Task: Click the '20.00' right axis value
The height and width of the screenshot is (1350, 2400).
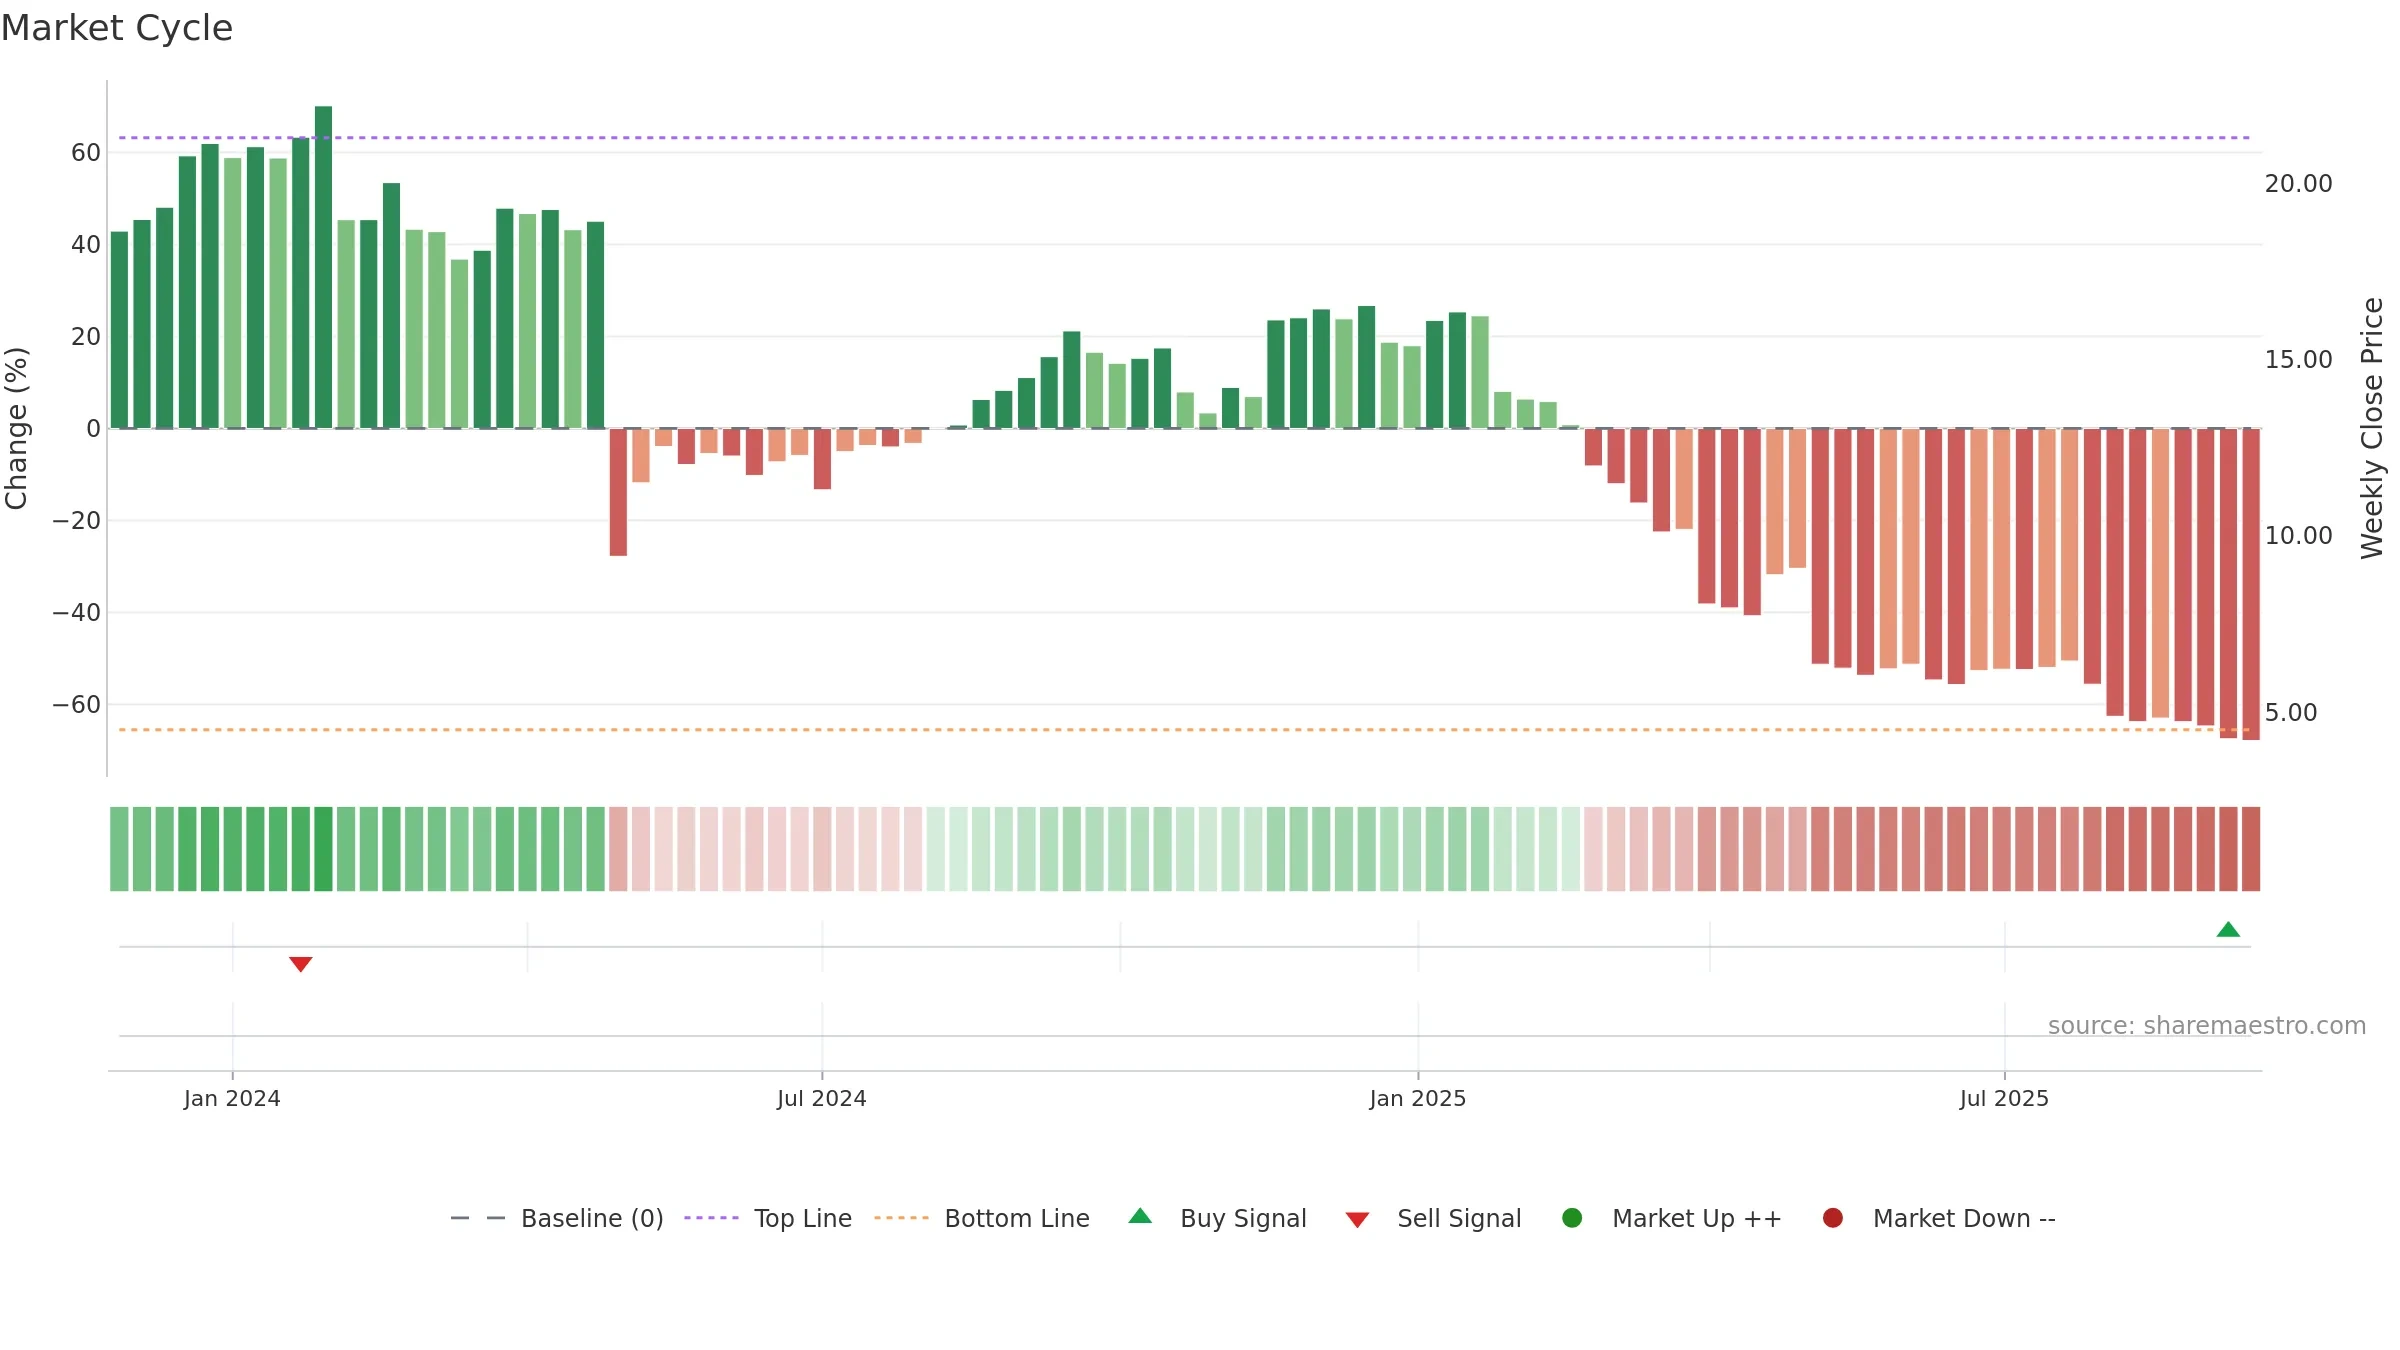Action: pyautogui.click(x=2298, y=184)
